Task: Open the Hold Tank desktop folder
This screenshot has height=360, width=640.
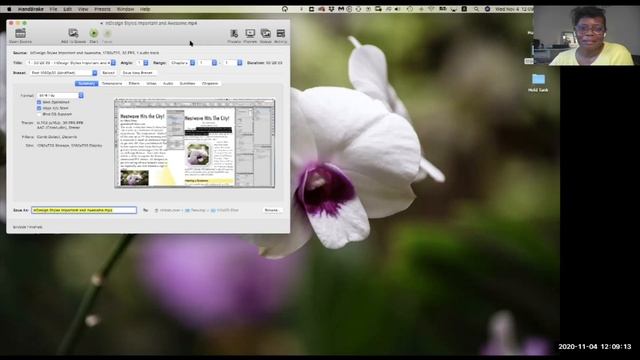Action: click(538, 79)
